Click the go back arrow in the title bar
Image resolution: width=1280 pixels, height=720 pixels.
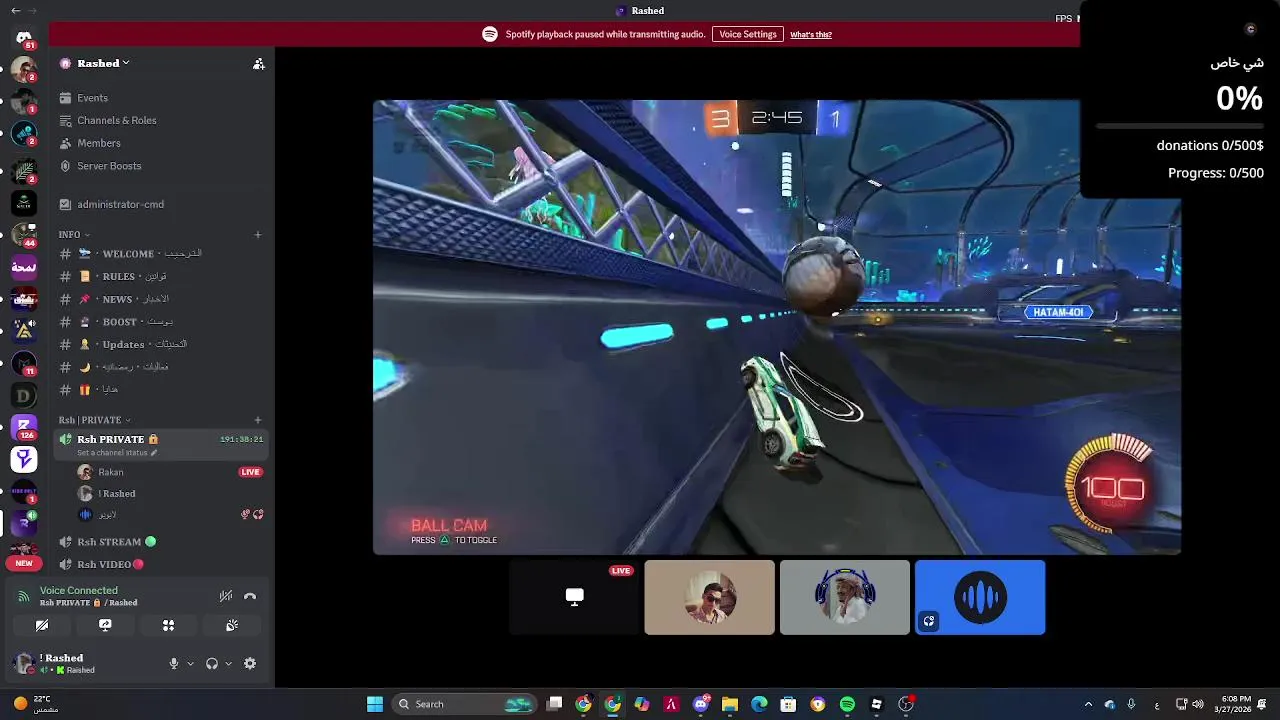coord(14,10)
